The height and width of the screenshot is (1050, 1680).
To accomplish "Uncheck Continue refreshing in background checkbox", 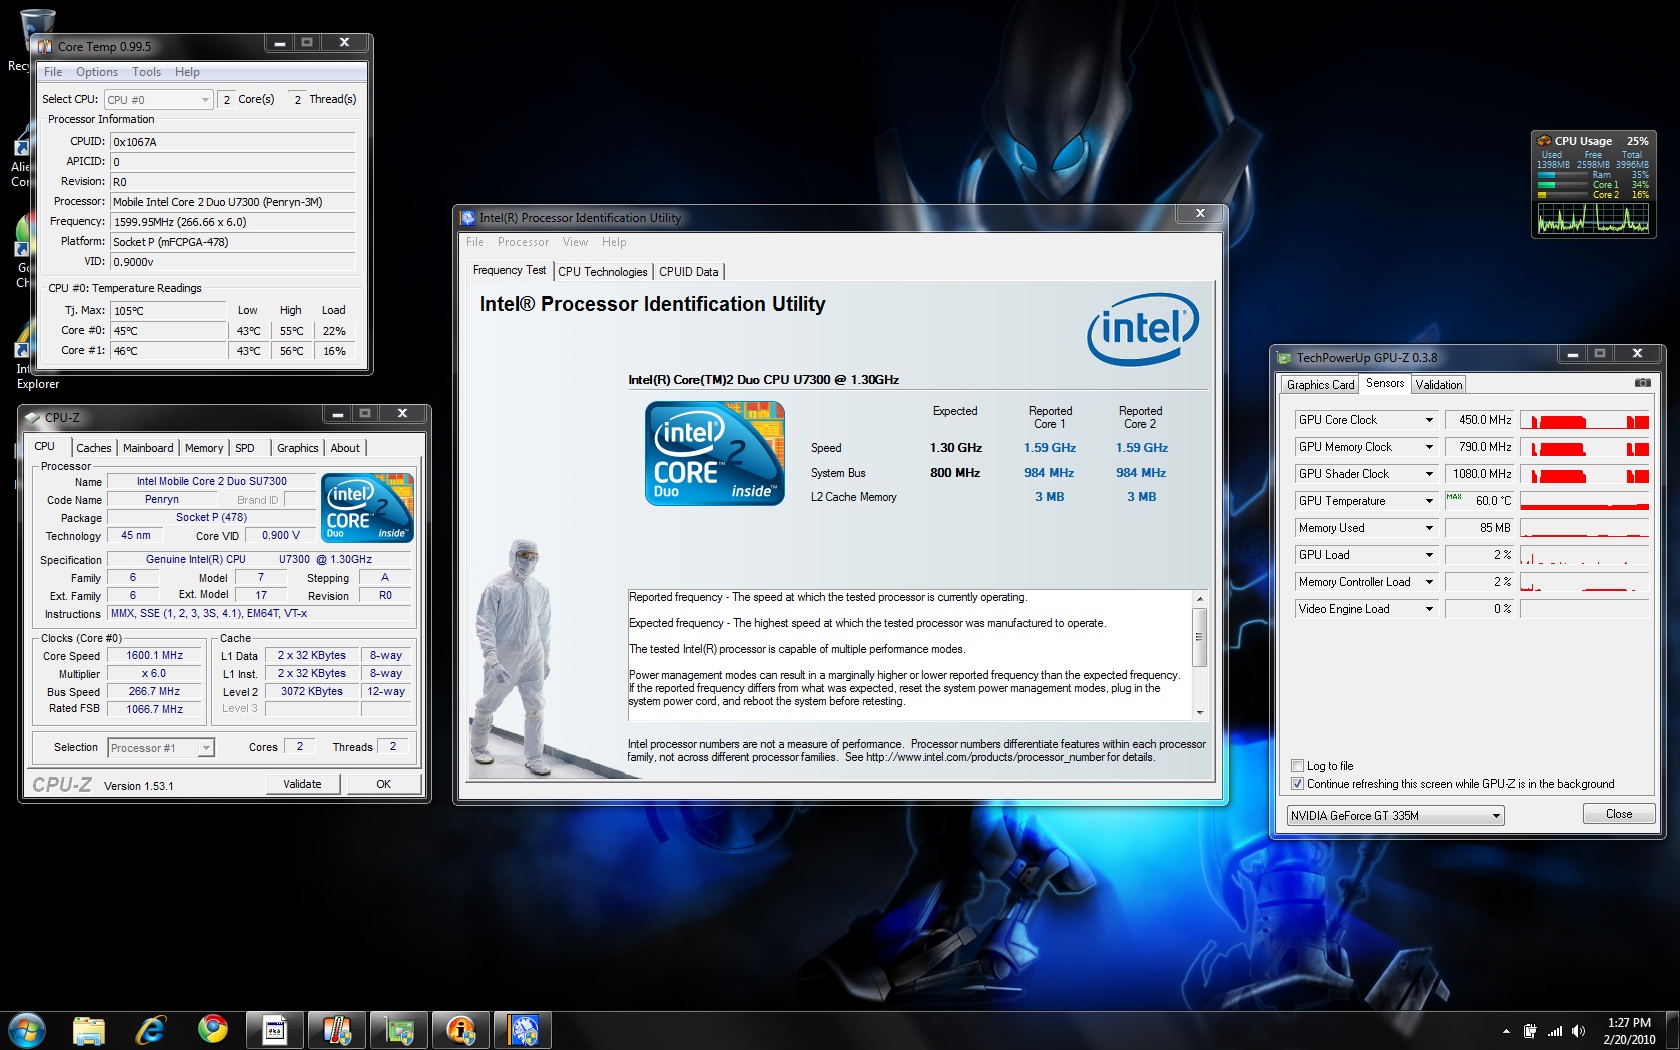I will 1297,784.
